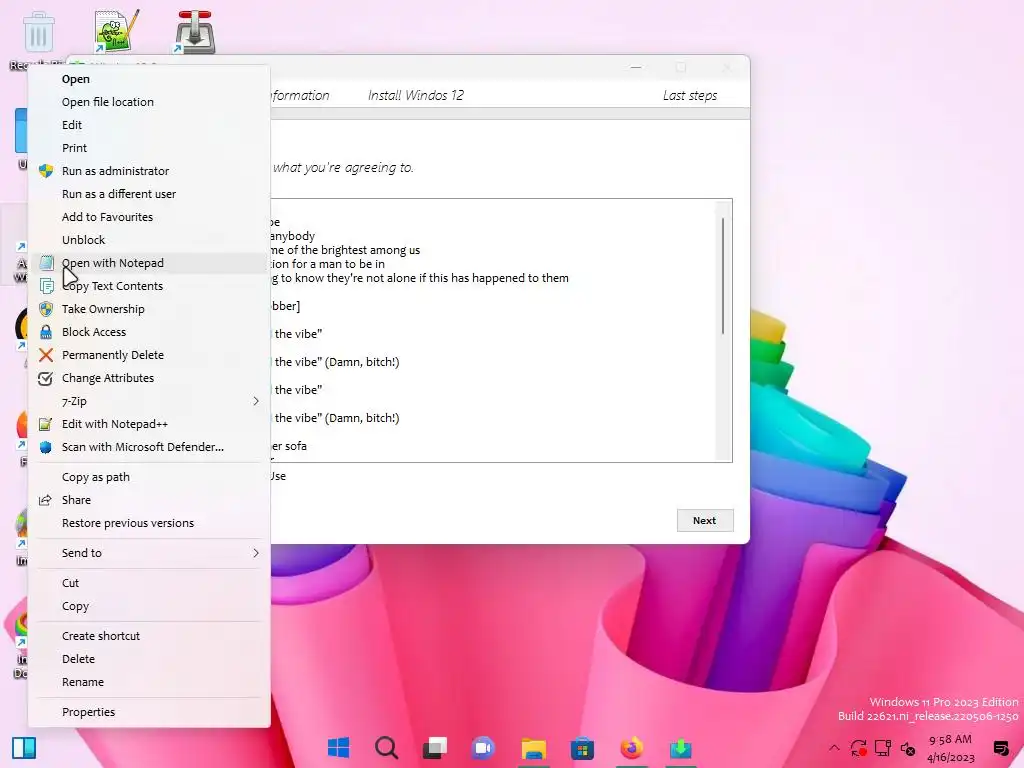Viewport: 1024px width, 768px height.
Task: Click the red X Permanently Delete icon
Action: coord(46,355)
